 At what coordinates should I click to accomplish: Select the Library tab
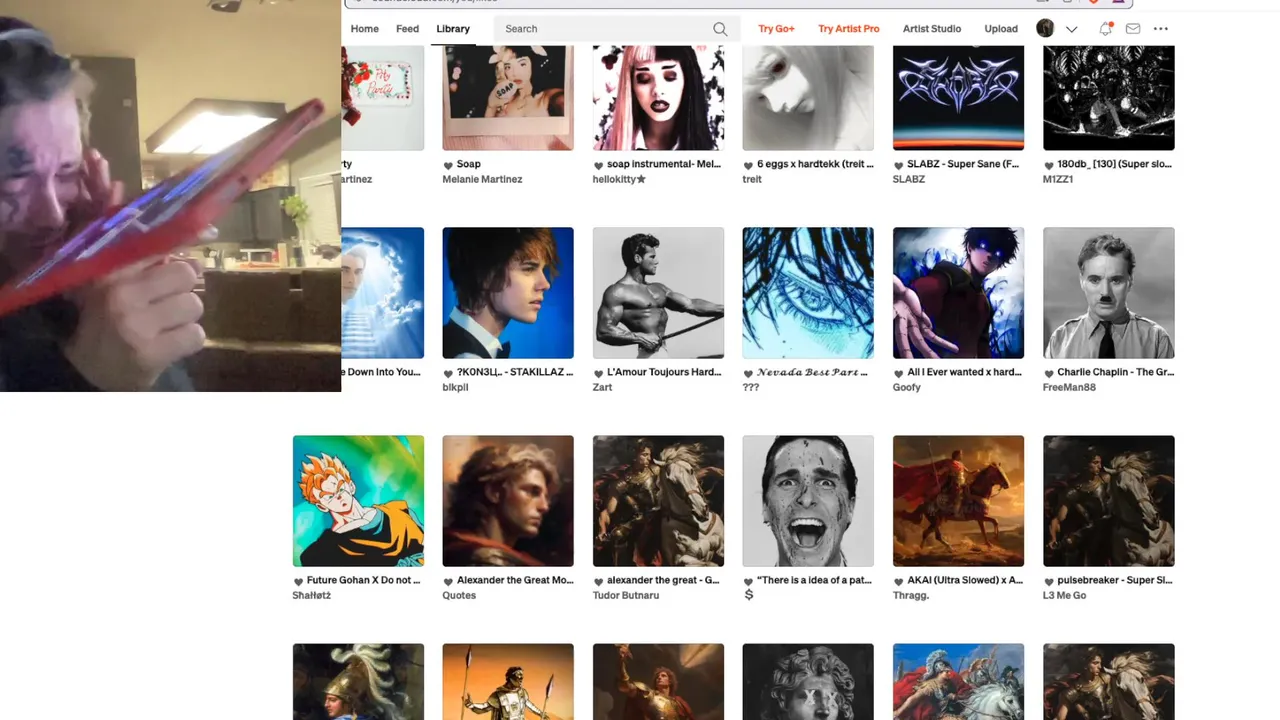click(x=453, y=29)
